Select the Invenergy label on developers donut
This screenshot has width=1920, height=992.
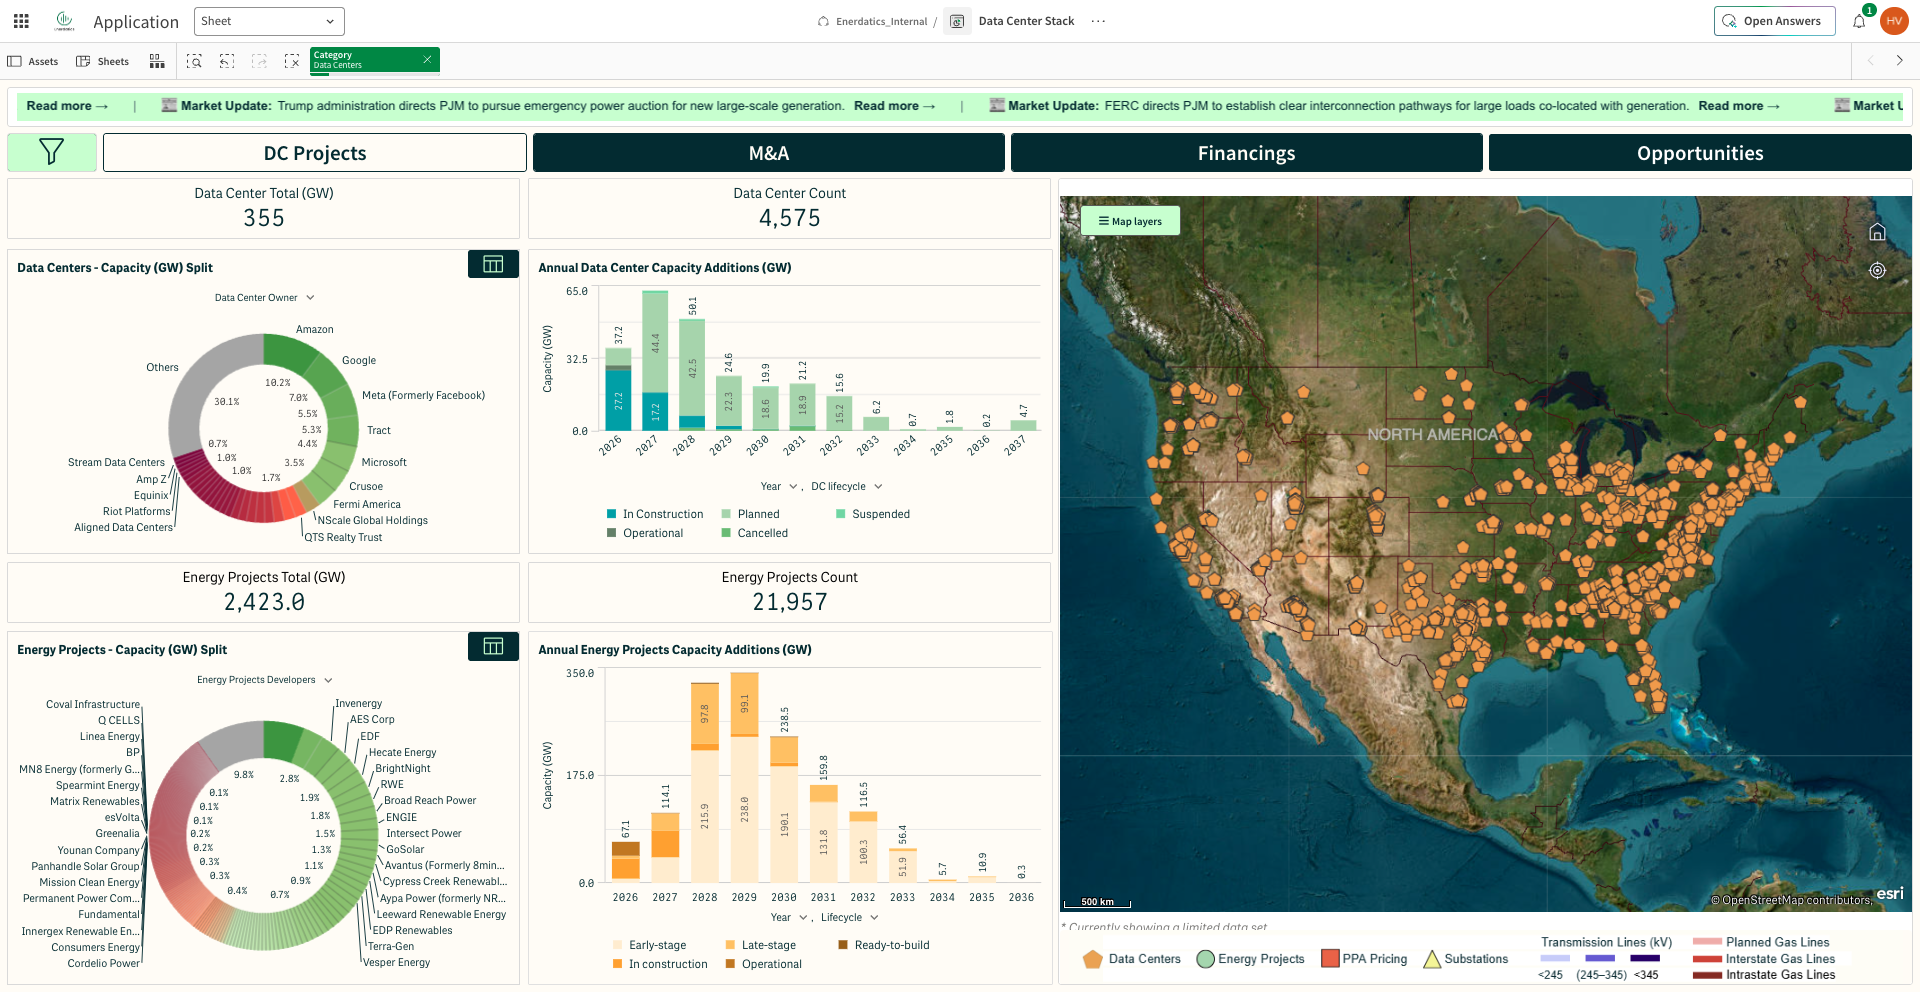tap(359, 704)
